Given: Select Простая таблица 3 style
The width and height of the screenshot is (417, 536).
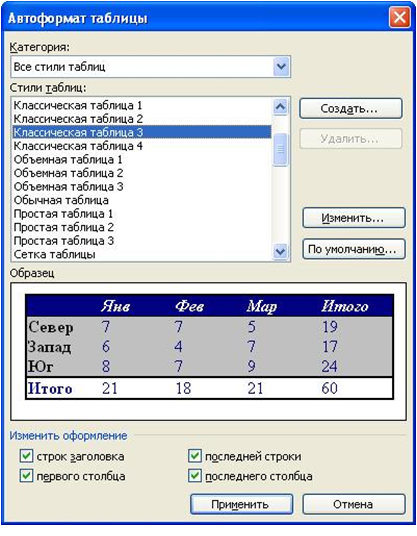Looking at the screenshot, I should 64,241.
